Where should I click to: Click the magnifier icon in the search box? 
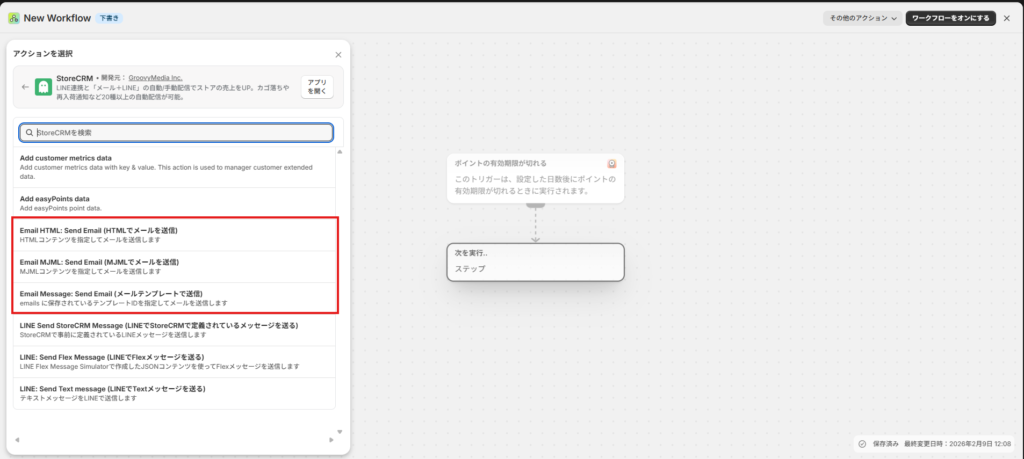point(30,132)
